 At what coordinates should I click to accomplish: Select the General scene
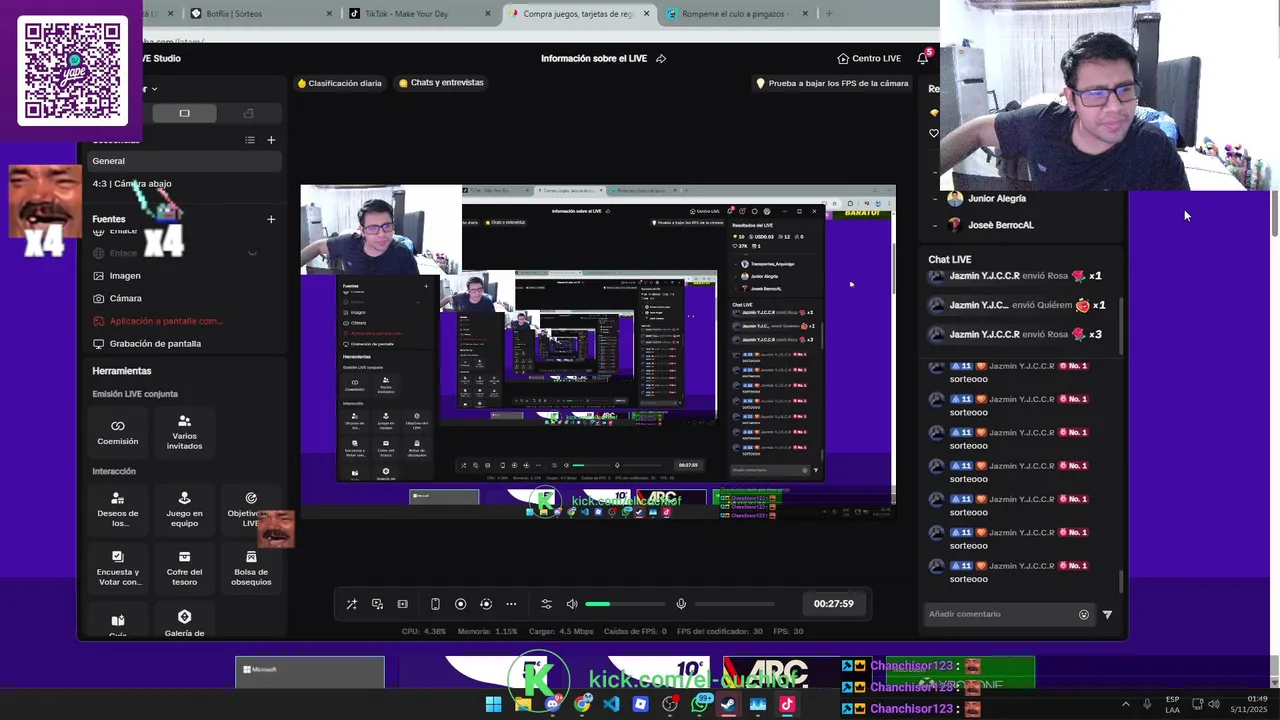coord(185,161)
